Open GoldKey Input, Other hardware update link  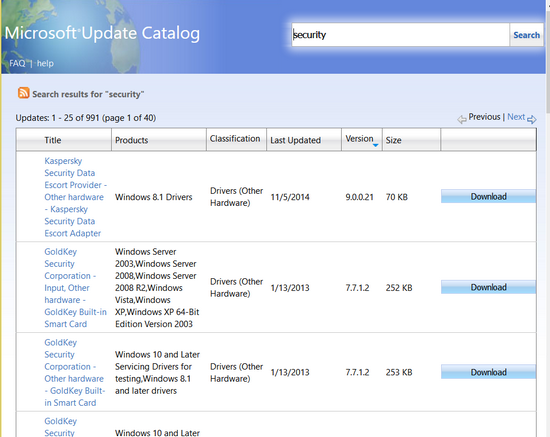pos(75,288)
